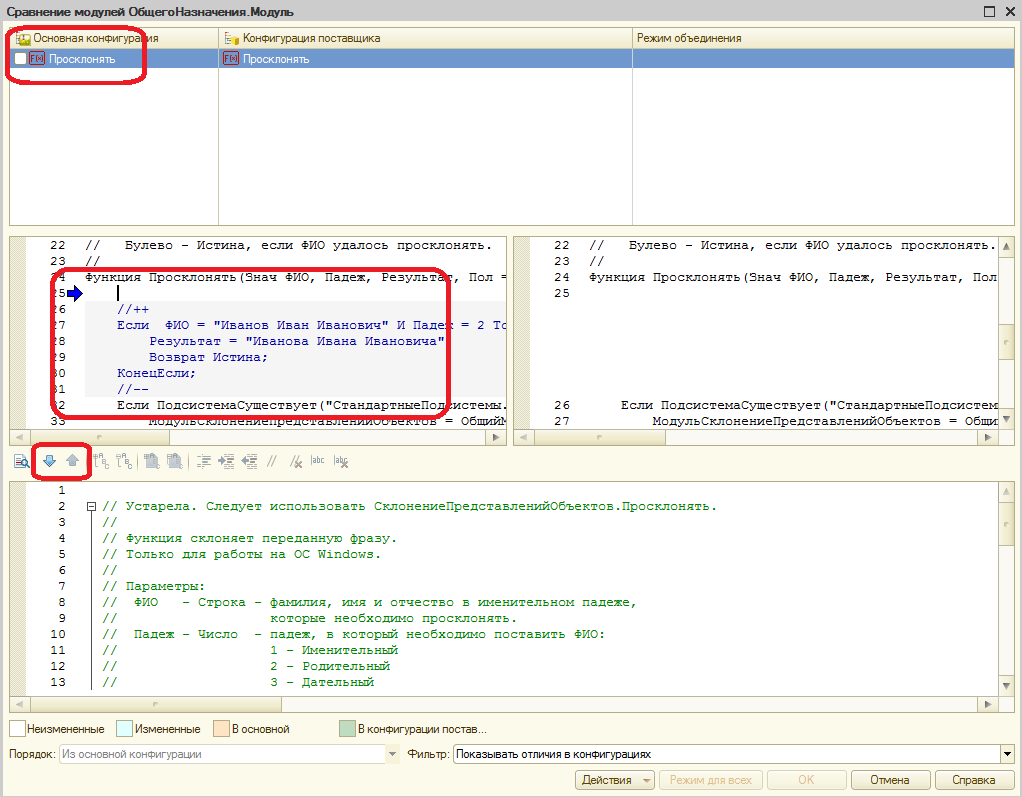The width and height of the screenshot is (1022, 797).
Task: Select Просклонять text in main configuration column
Action: pyautogui.click(x=82, y=59)
